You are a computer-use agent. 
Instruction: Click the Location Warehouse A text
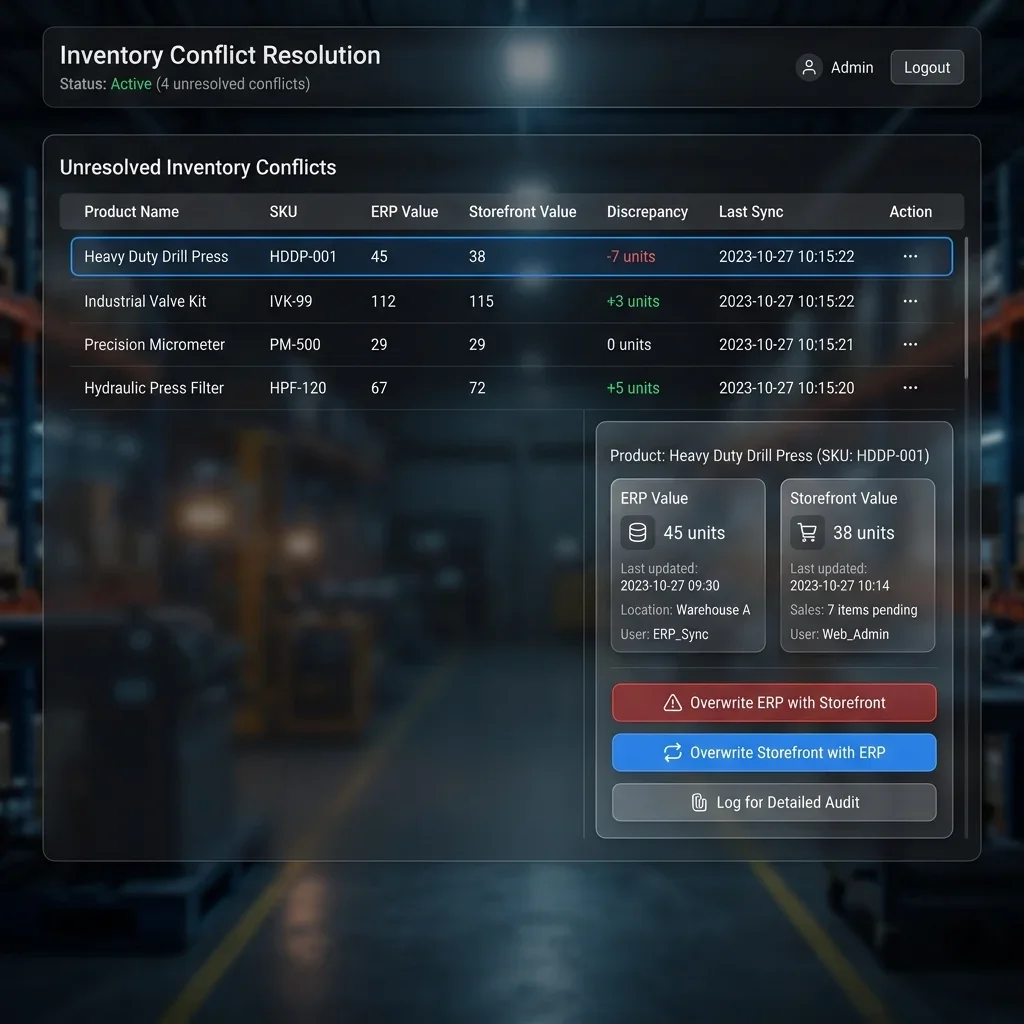[685, 610]
